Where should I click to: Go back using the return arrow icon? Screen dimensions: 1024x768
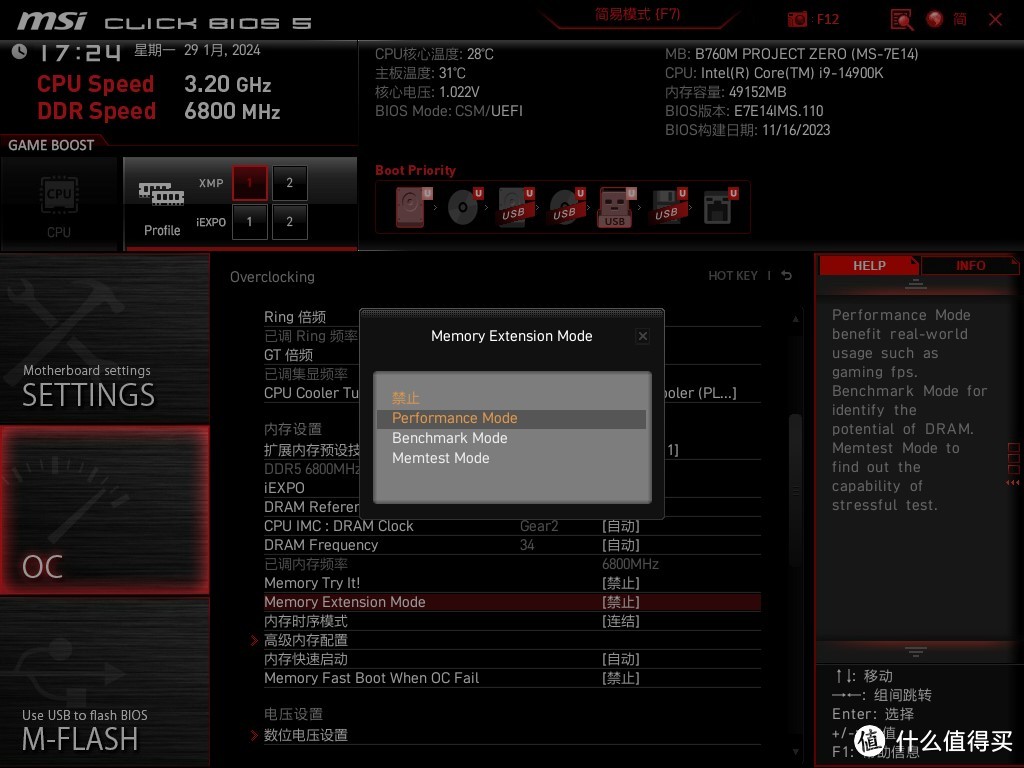[x=786, y=276]
